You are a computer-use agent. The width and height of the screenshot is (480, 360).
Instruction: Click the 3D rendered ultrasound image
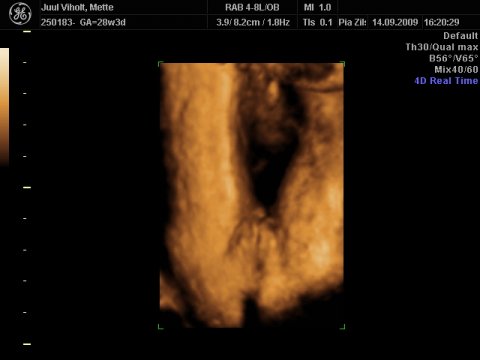tap(252, 195)
